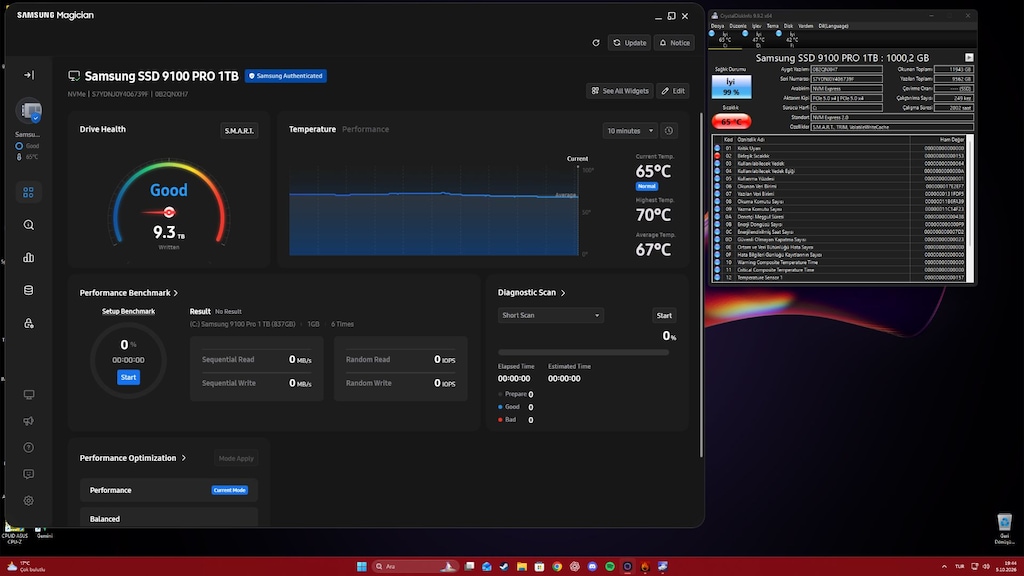Select the 65 °C C: disk in CrystalDiskInfo

(x=724, y=39)
